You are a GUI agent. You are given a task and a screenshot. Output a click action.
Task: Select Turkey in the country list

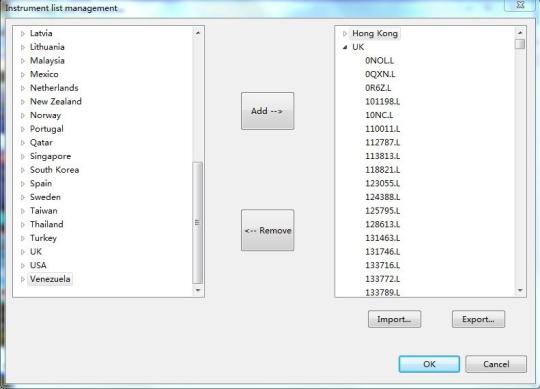pyautogui.click(x=43, y=238)
